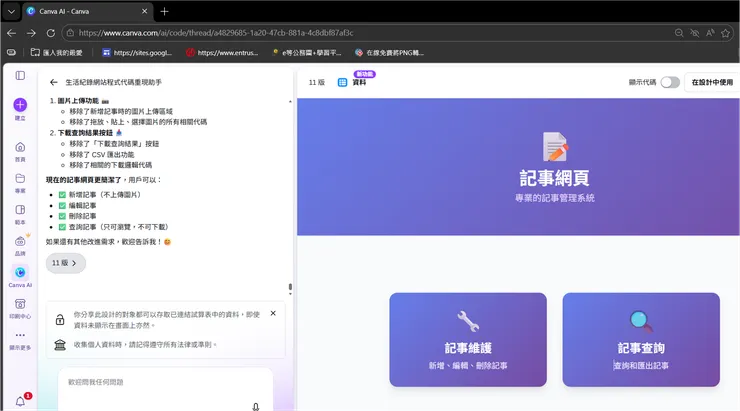Click the 在設計中使用 button
Viewport: 740px width, 411px height.
(x=712, y=82)
